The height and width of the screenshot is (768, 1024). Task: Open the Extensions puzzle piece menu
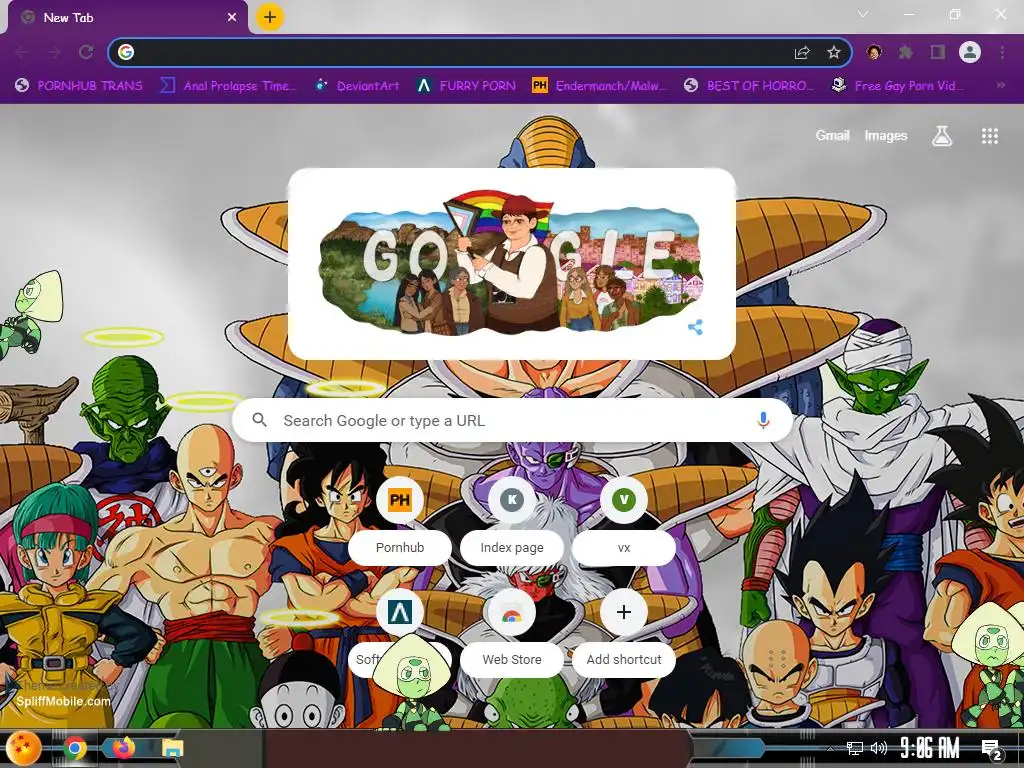905,52
